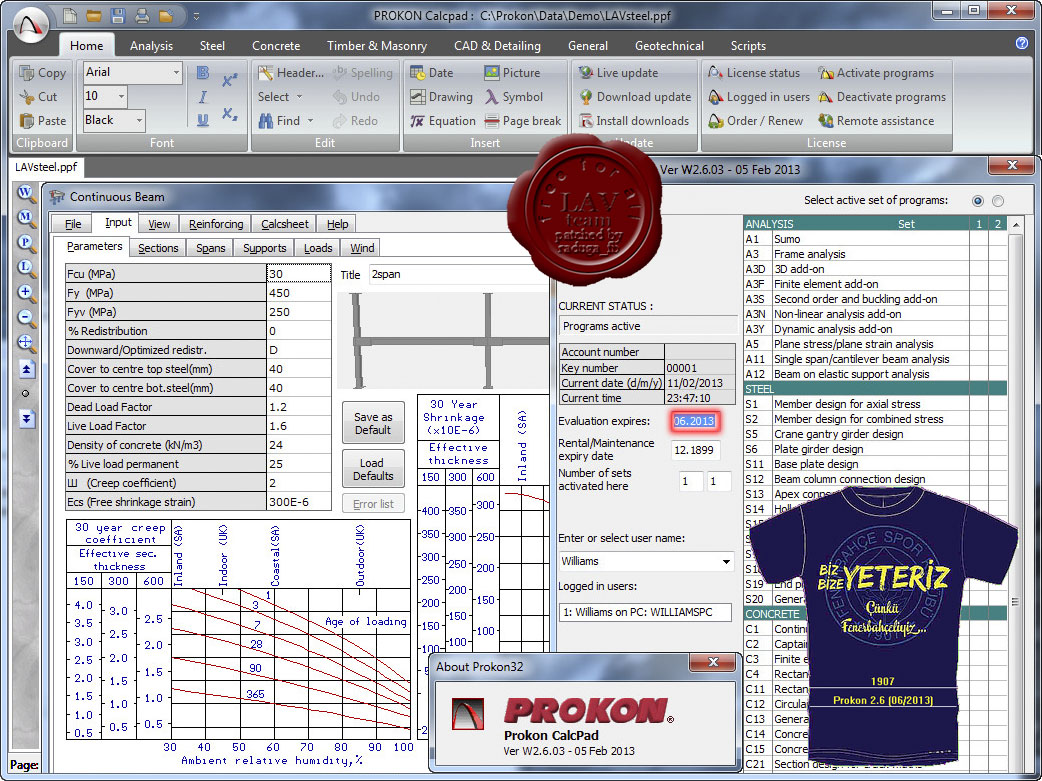
Task: Click the Load Defaults button
Action: [x=373, y=469]
